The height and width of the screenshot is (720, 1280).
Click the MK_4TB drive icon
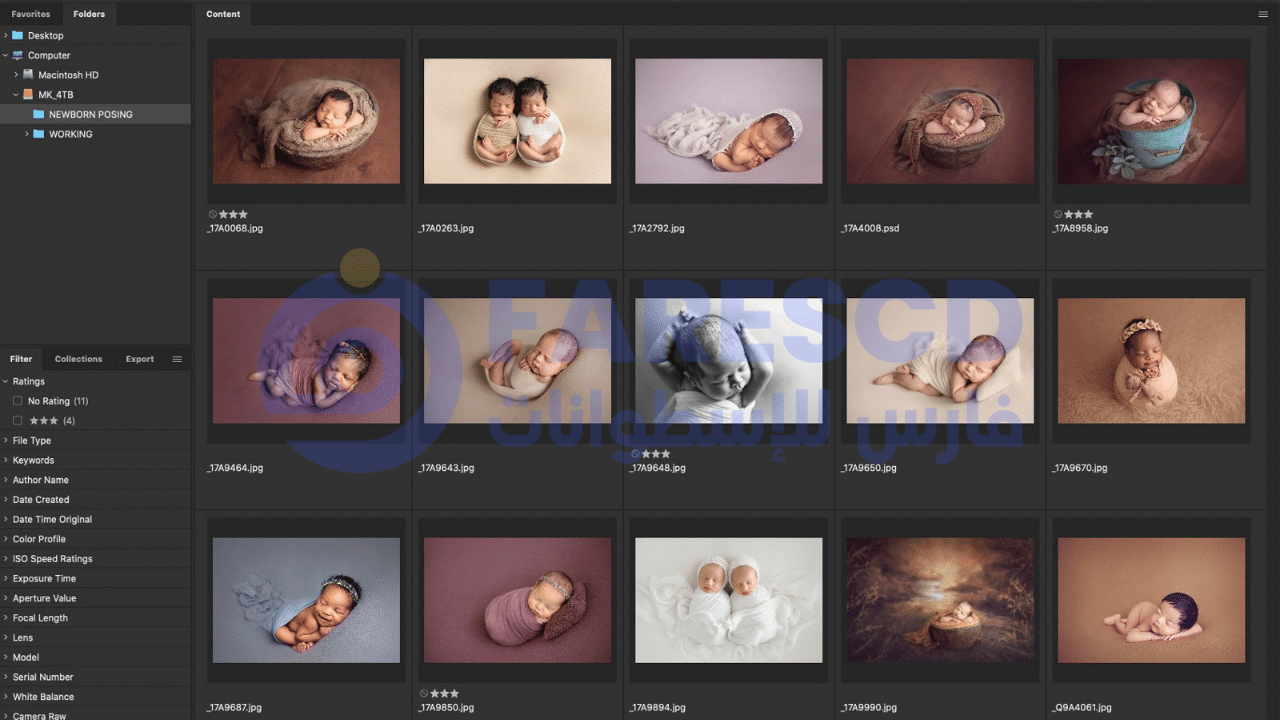pyautogui.click(x=28, y=94)
